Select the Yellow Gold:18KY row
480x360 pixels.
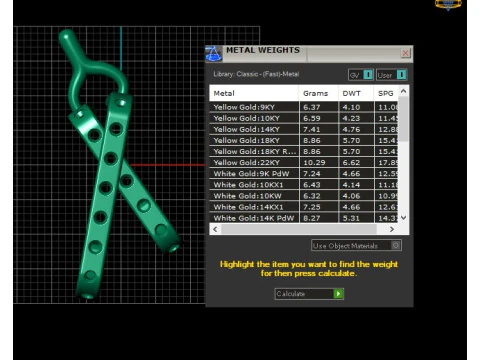pyautogui.click(x=304, y=140)
